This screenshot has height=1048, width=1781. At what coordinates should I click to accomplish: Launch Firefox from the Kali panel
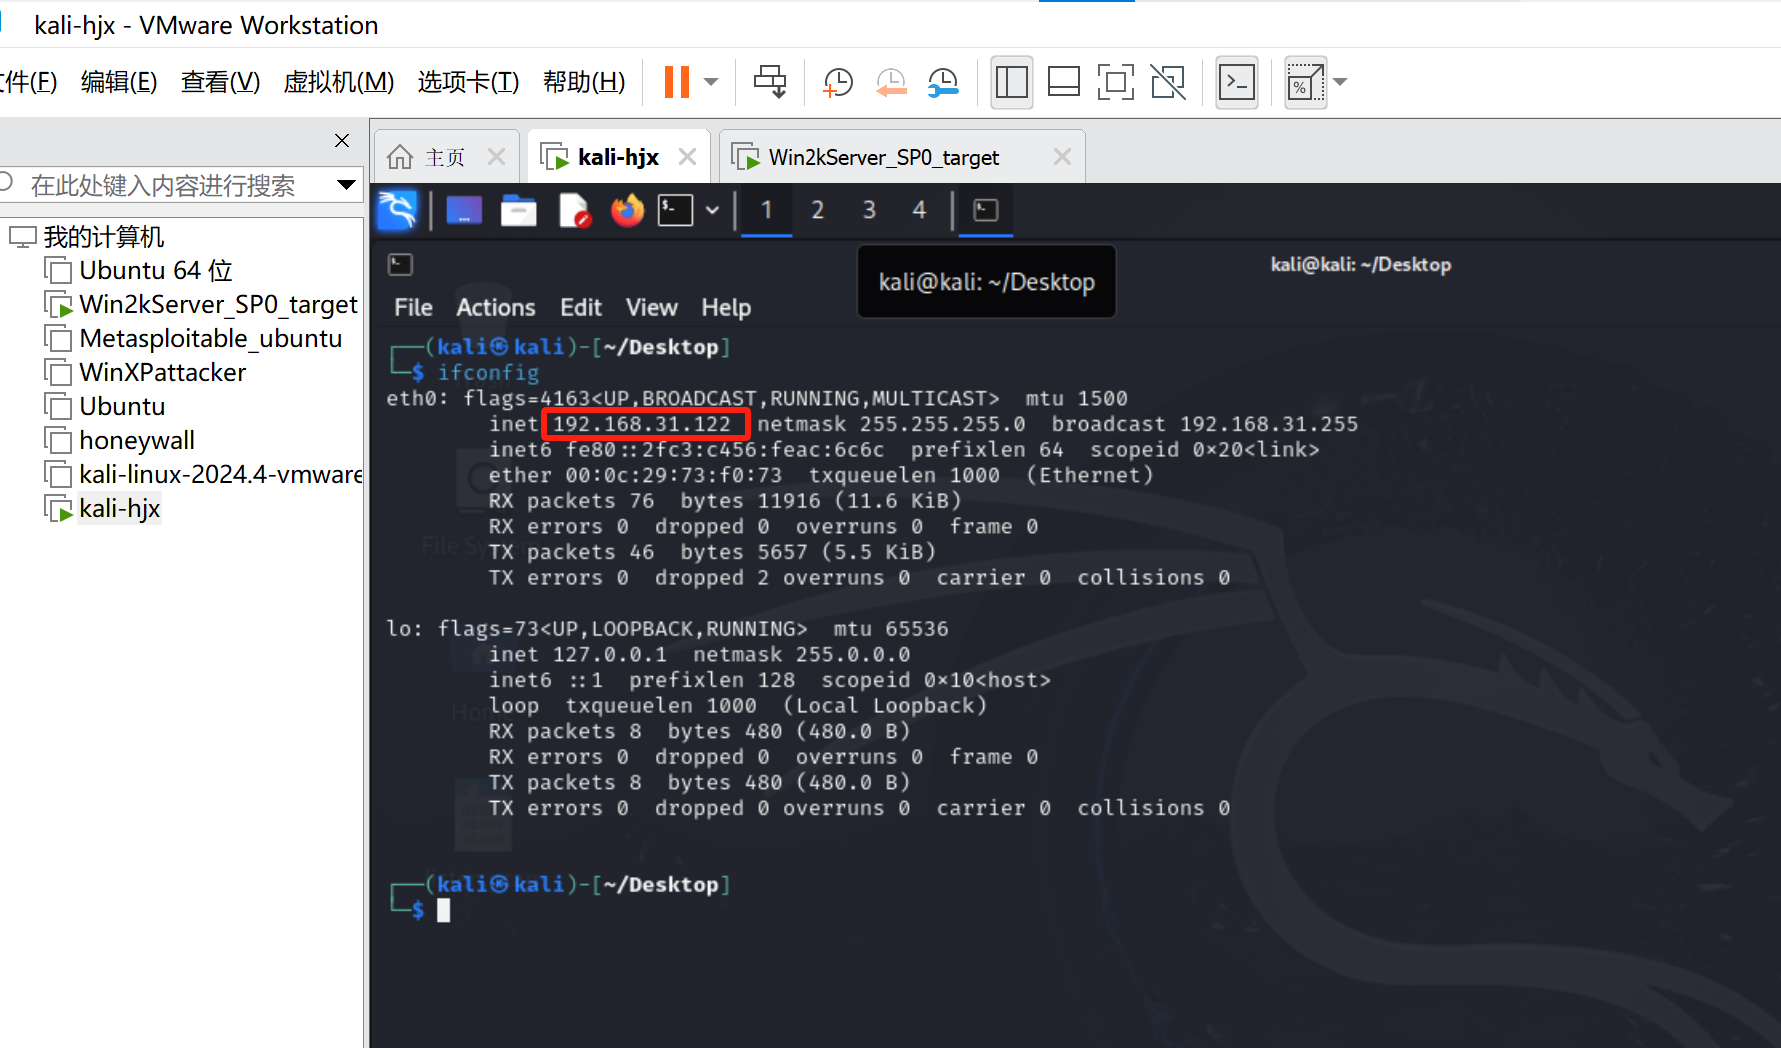[x=628, y=210]
